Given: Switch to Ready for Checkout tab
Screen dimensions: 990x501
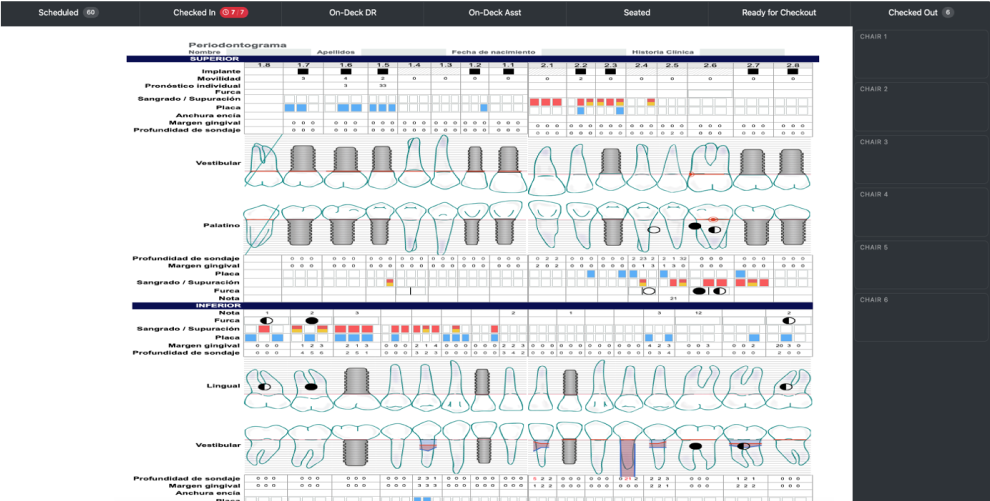Looking at the screenshot, I should [x=779, y=13].
